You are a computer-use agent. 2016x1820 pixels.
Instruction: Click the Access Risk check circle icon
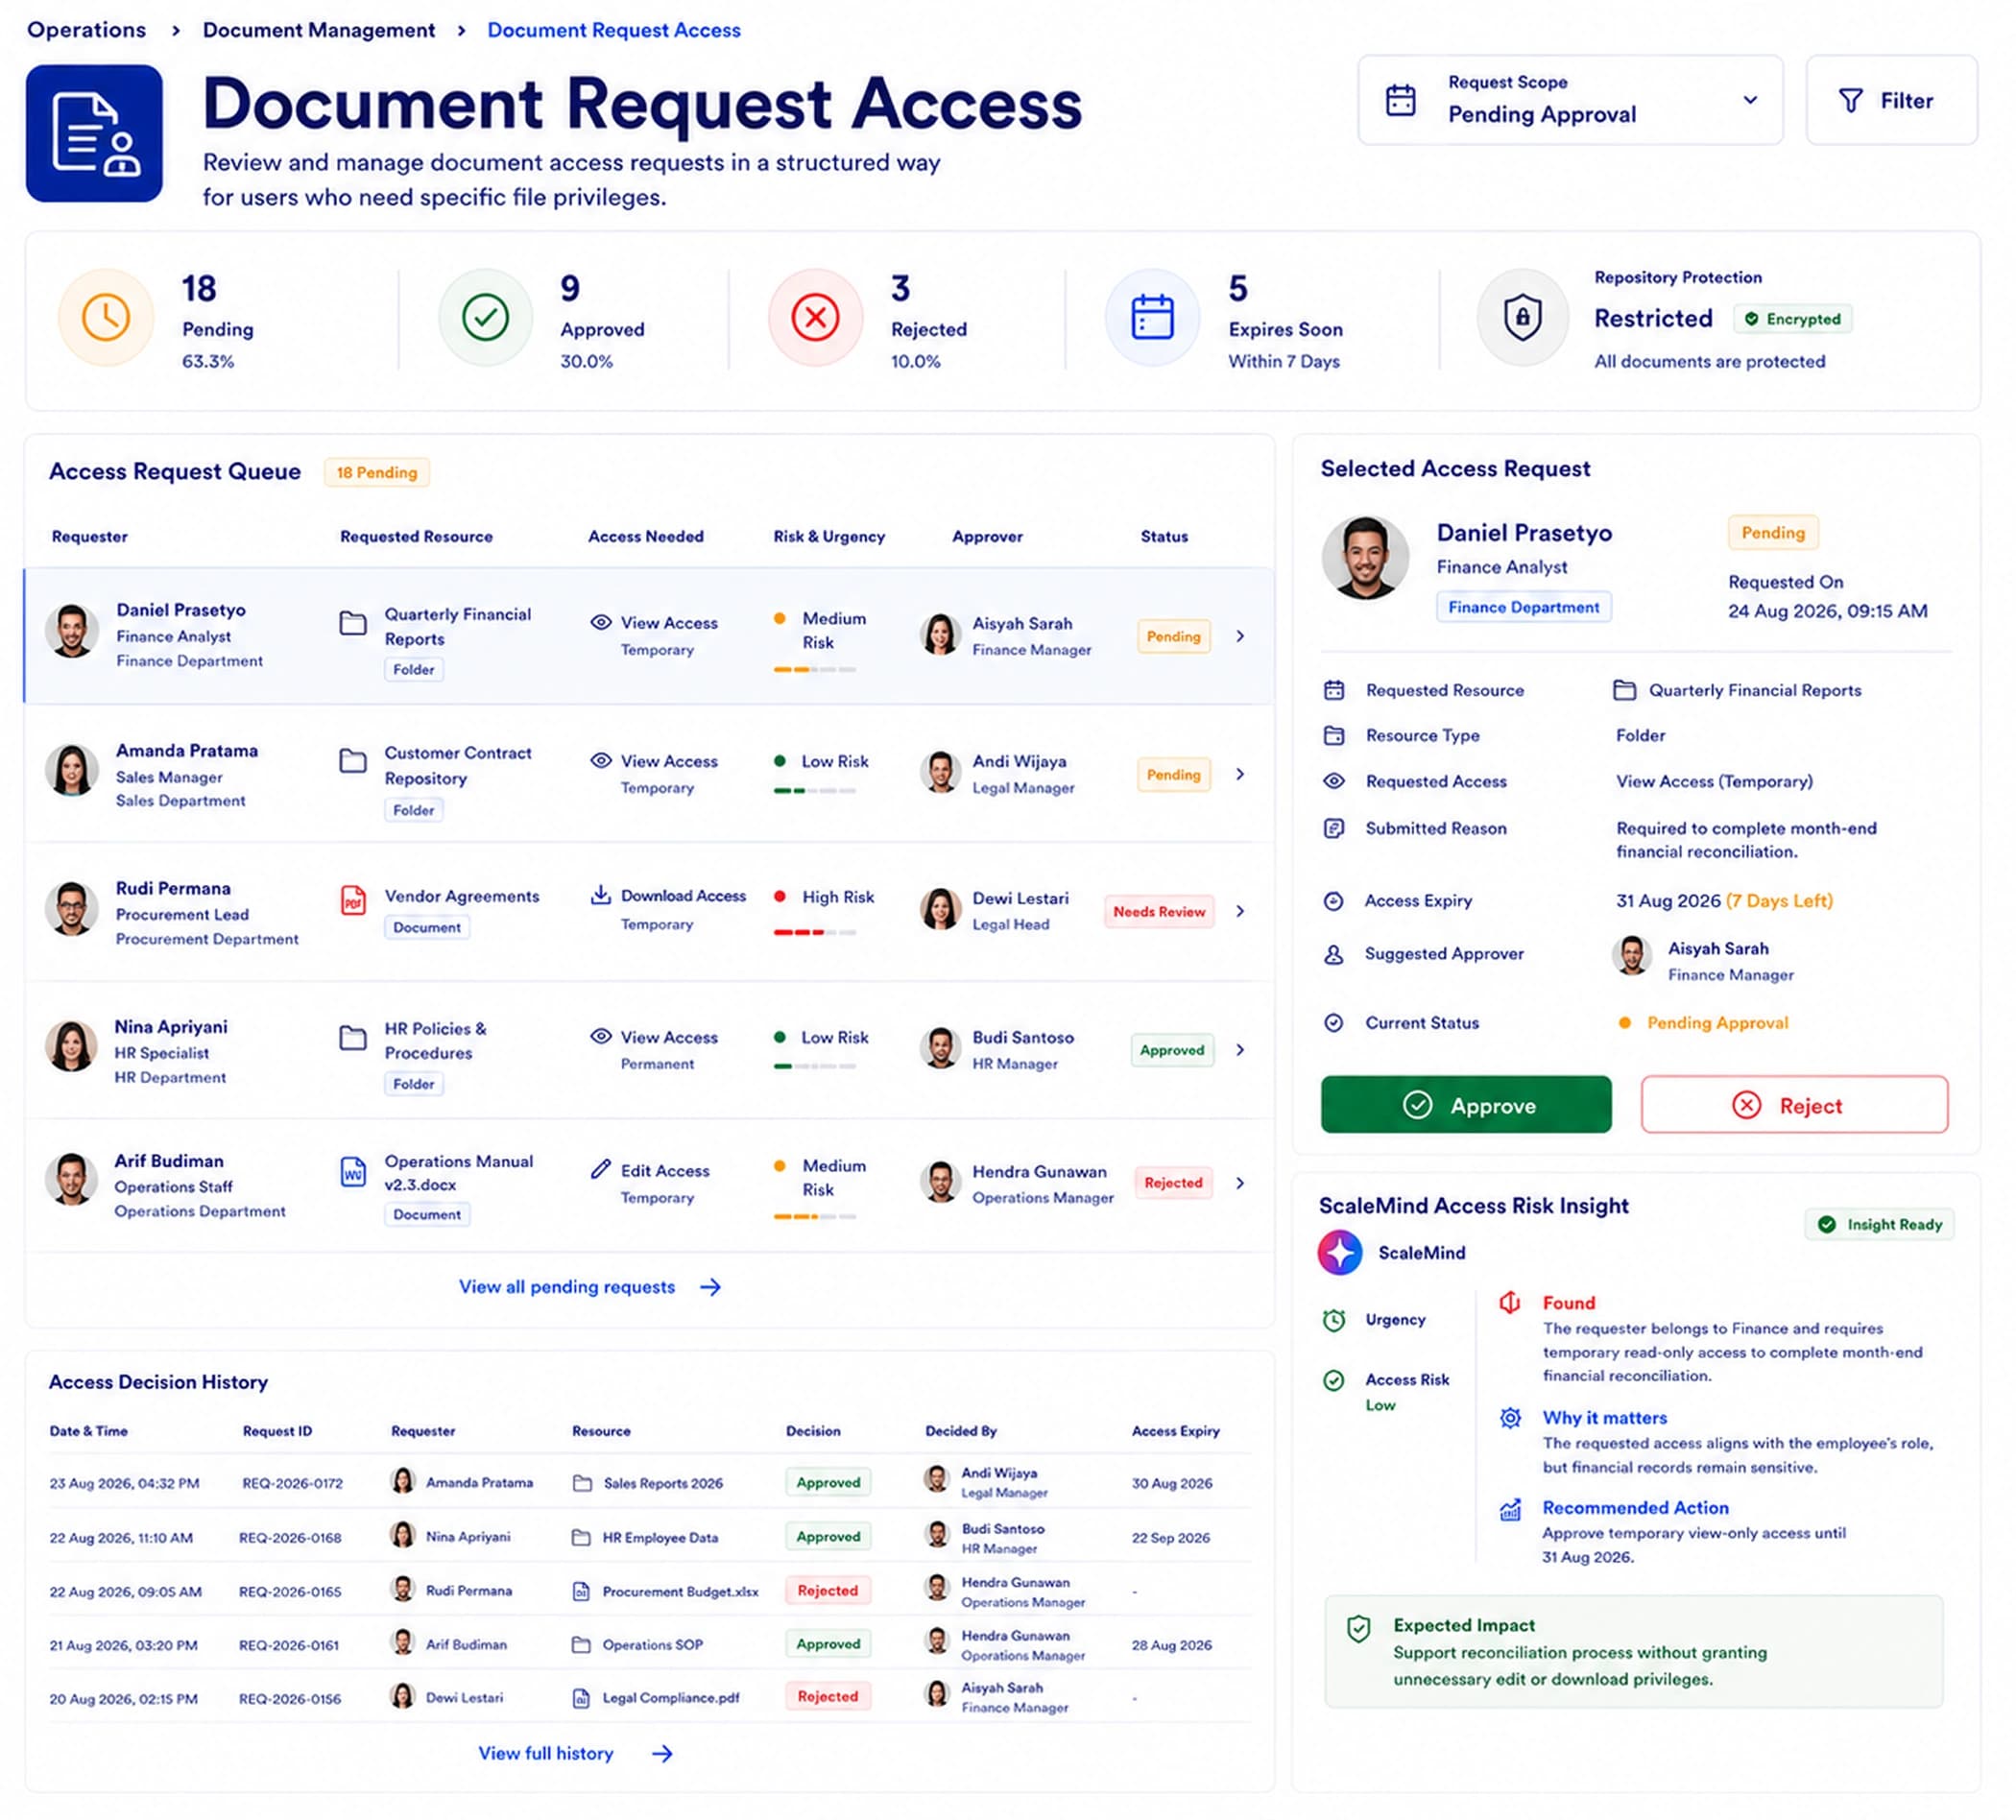tap(1334, 1381)
